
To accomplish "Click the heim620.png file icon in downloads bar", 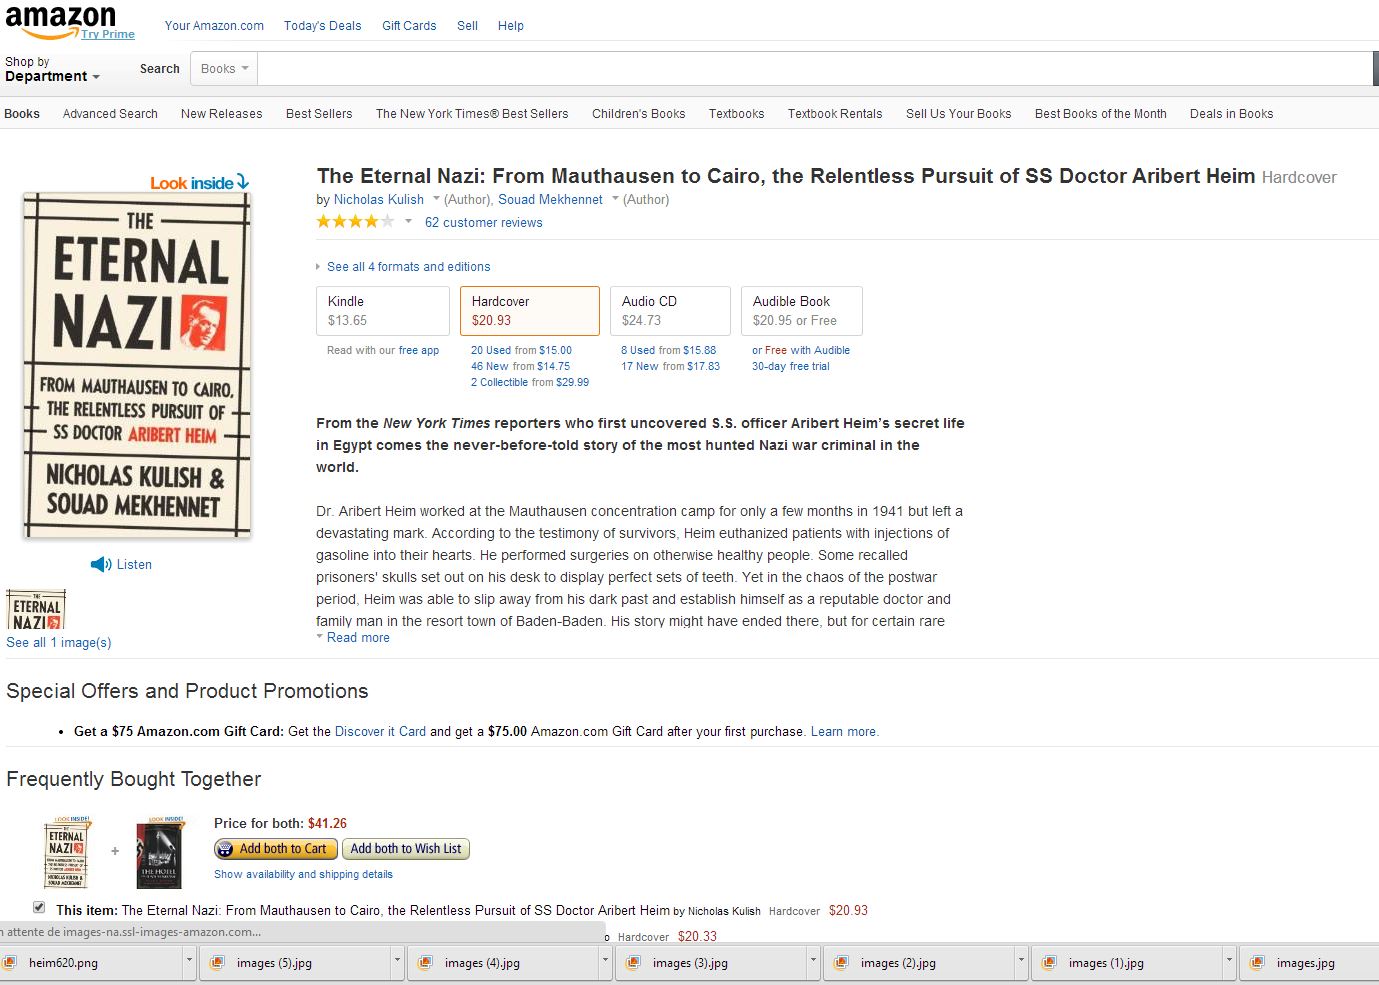I will pos(11,963).
